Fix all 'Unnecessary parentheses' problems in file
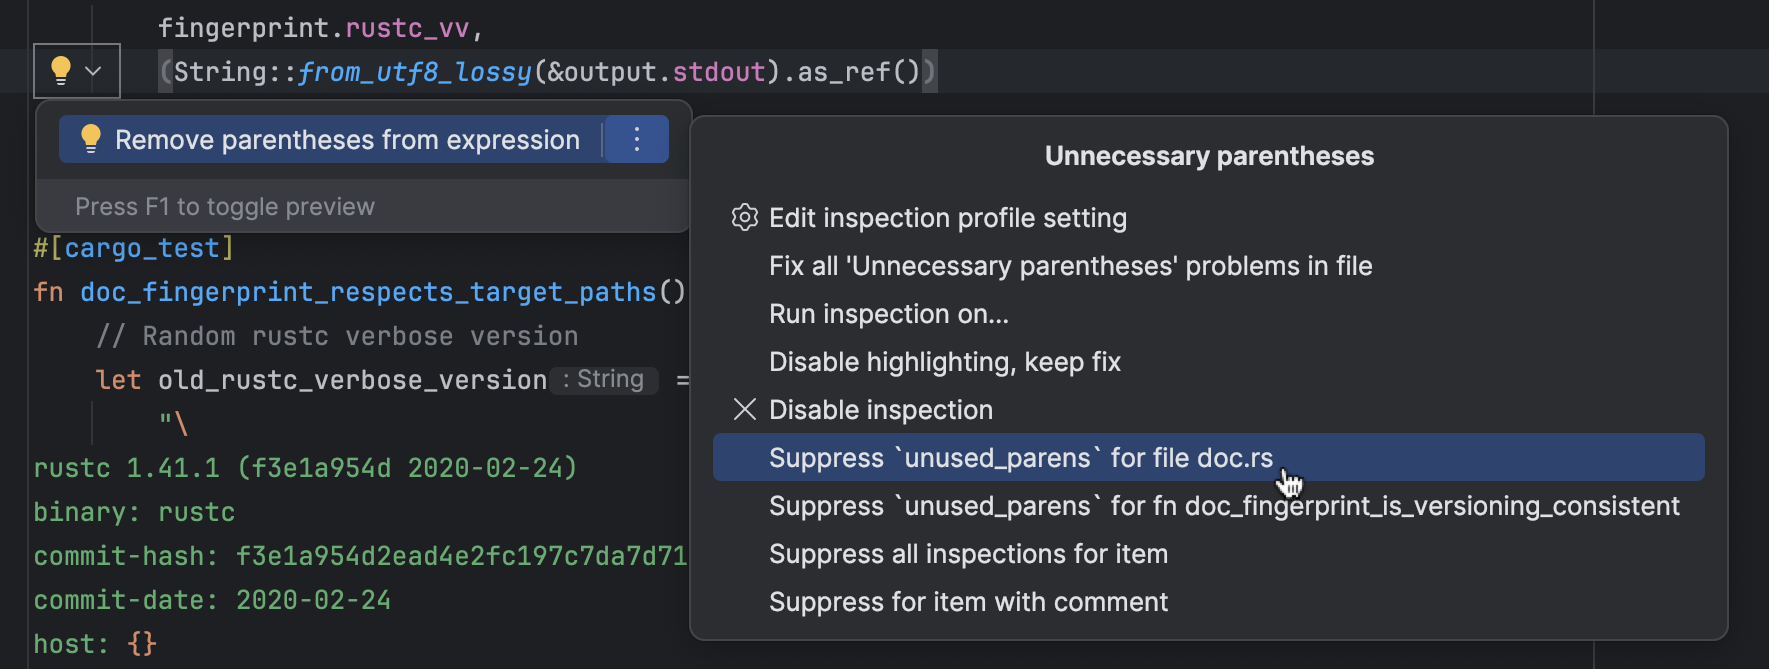The image size is (1769, 669). point(1070,266)
